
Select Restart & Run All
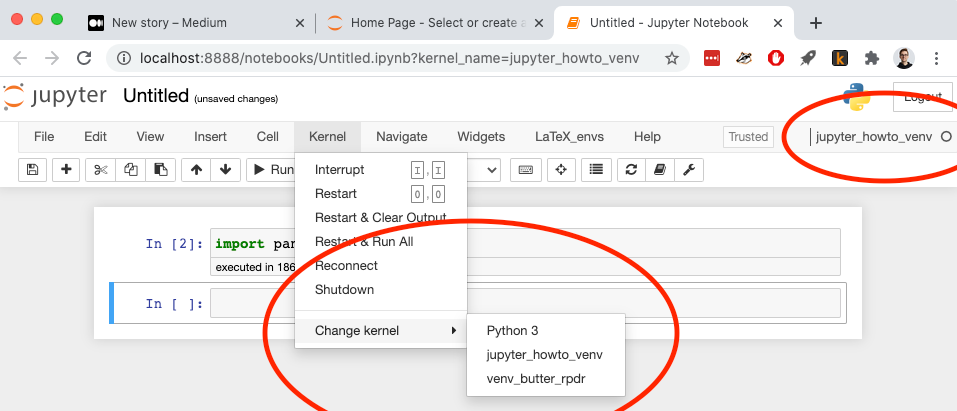point(381,241)
